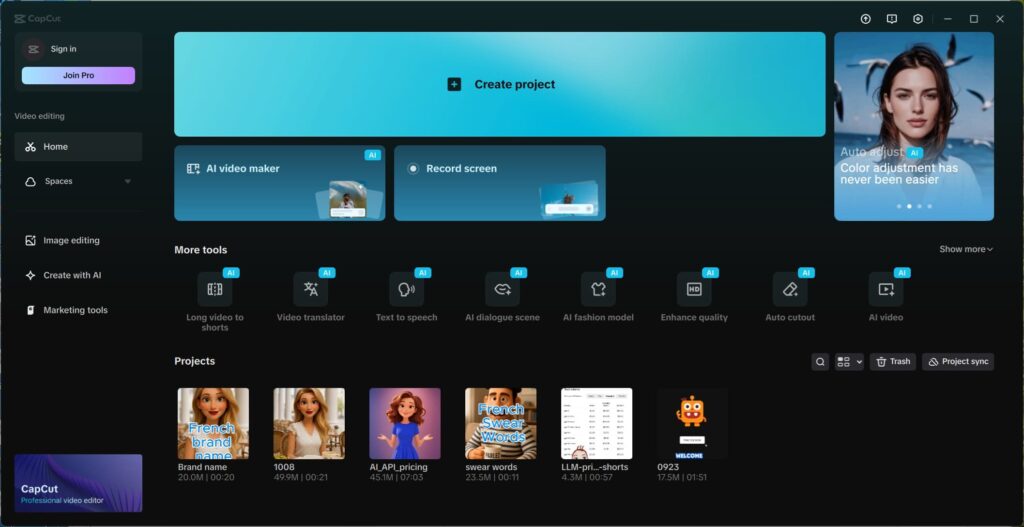Click the Enhance quality HD icon
This screenshot has height=527, width=1024.
(694, 290)
